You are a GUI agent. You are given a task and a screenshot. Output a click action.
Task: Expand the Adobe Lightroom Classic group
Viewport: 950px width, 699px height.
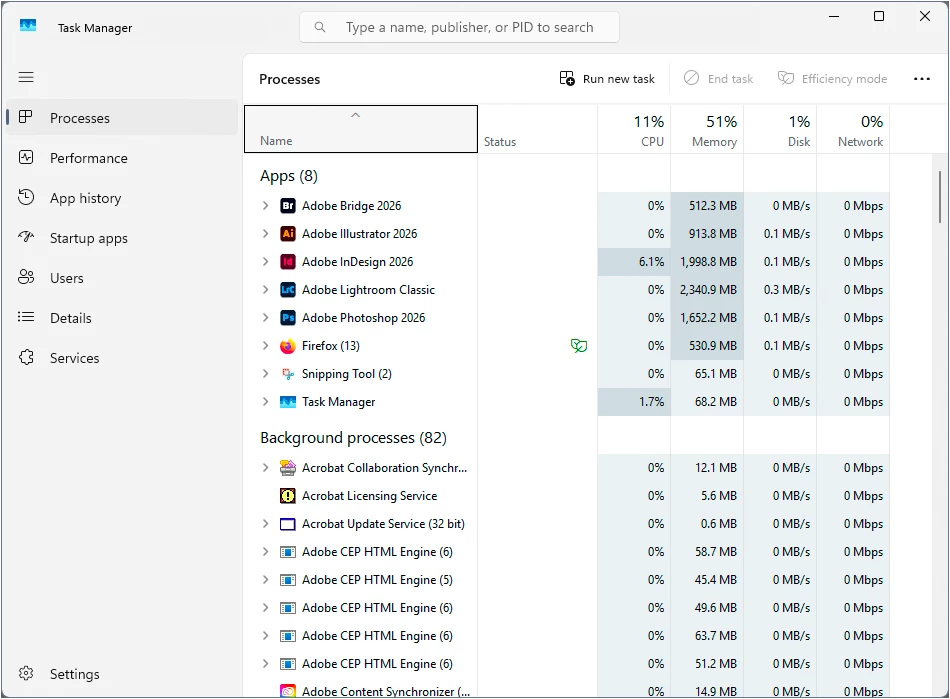[x=265, y=290]
